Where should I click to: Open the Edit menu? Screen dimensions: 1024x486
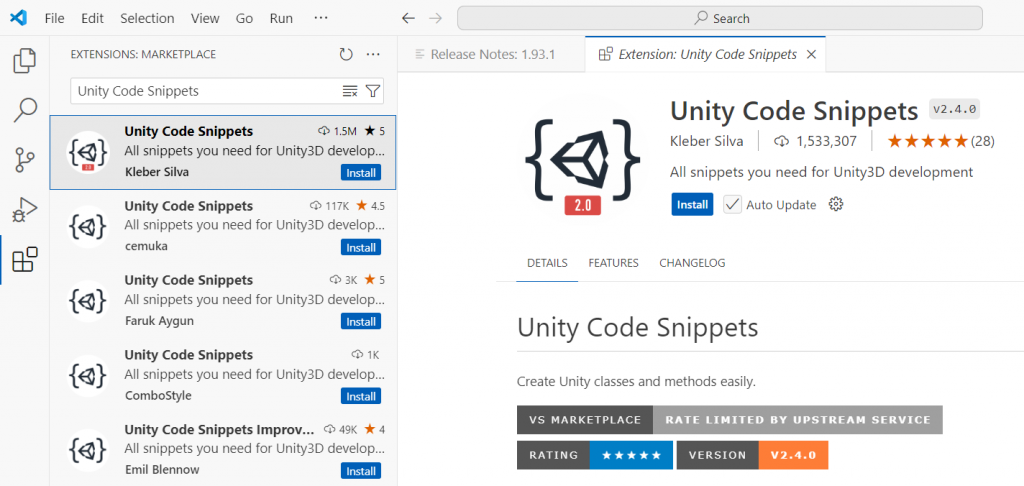(93, 18)
